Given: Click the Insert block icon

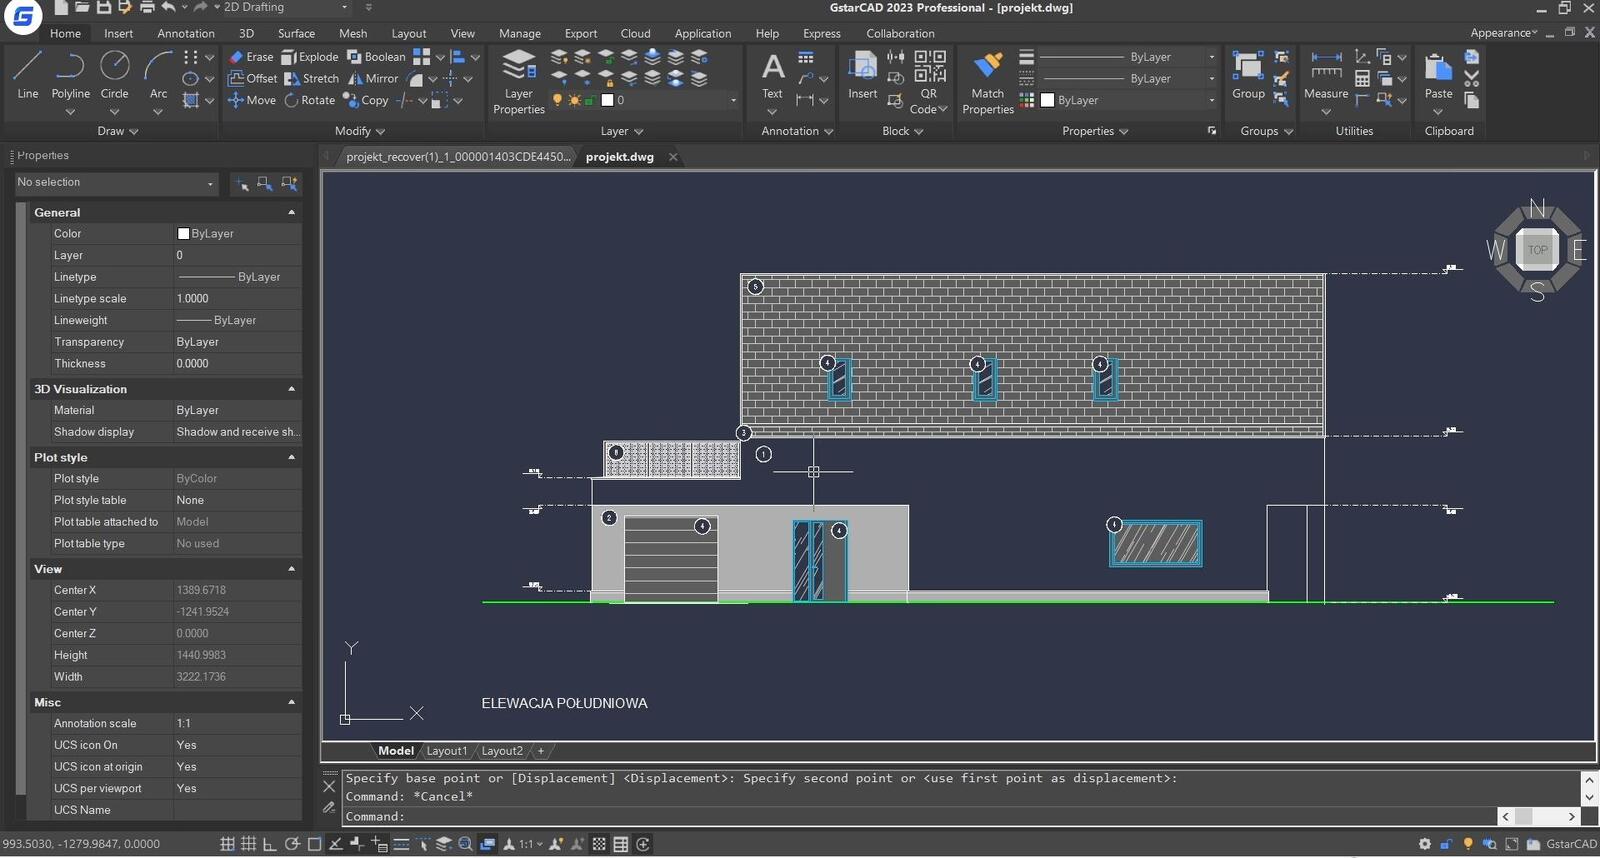Looking at the screenshot, I should tap(862, 67).
